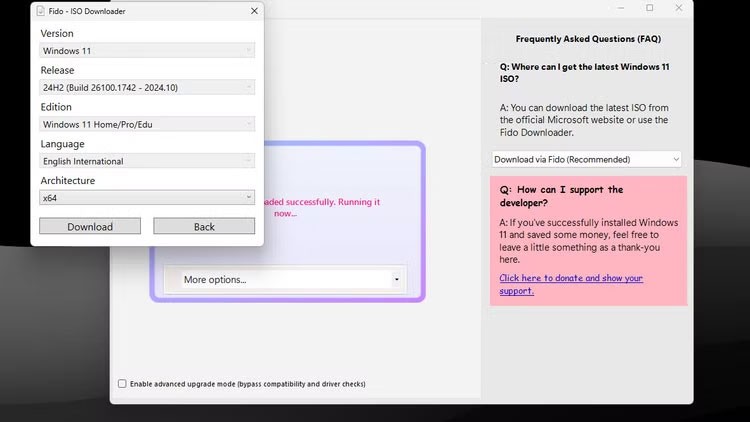Enable advanced upgrade mode checkbox
This screenshot has height=422, width=750.
pos(122,384)
